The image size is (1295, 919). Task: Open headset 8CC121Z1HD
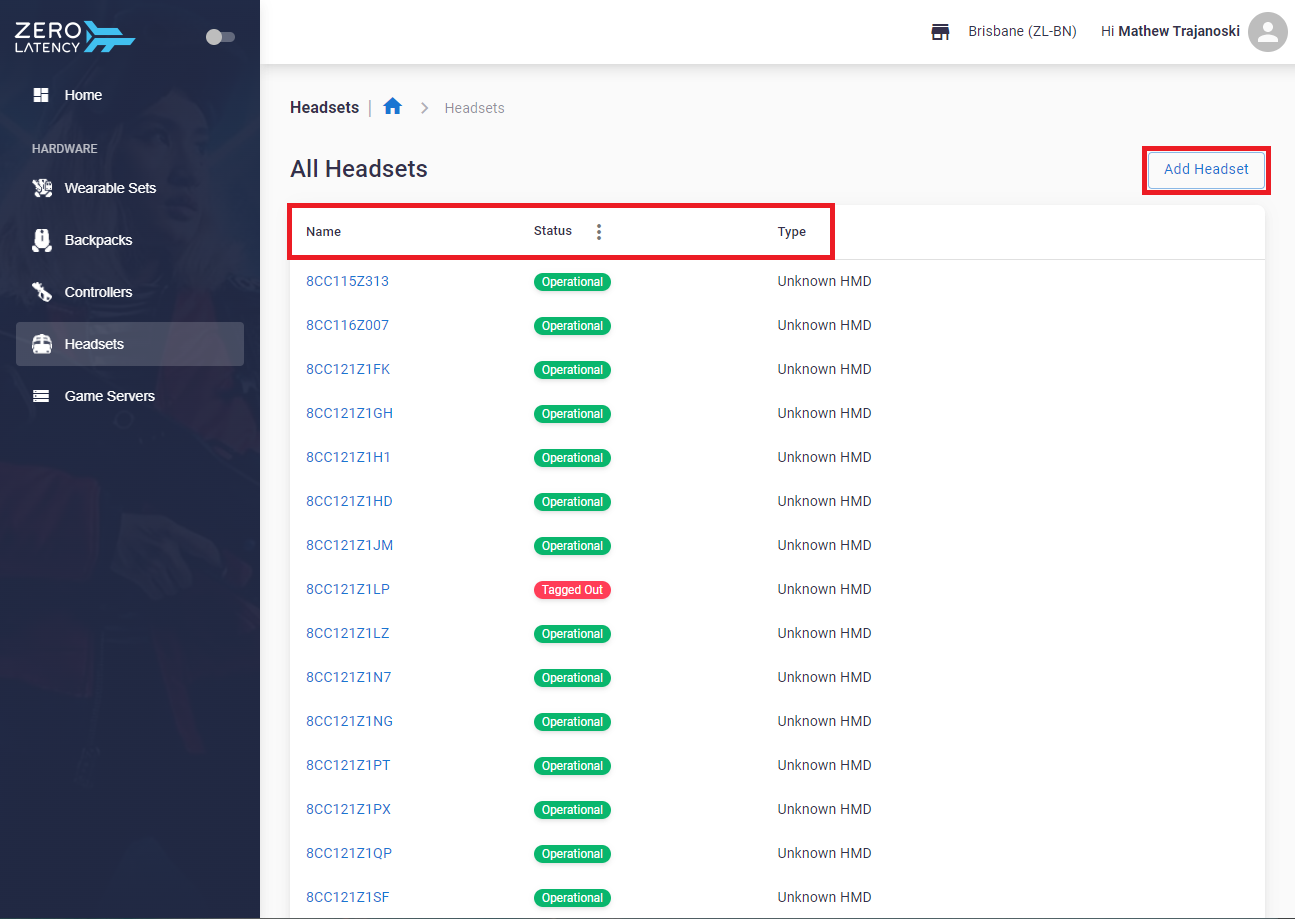pos(349,501)
